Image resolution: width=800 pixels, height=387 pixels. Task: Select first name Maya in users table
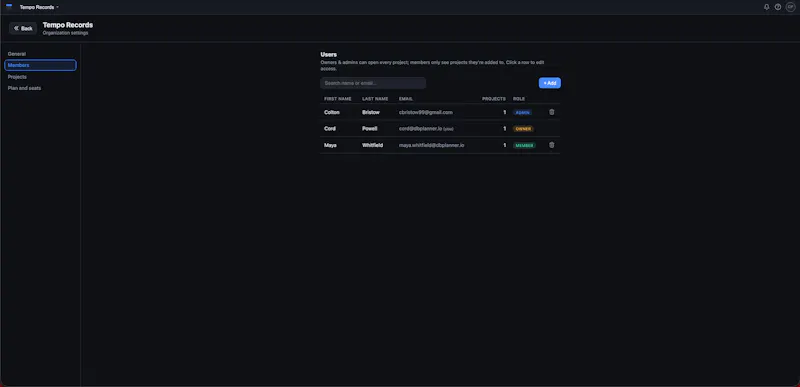[330, 145]
